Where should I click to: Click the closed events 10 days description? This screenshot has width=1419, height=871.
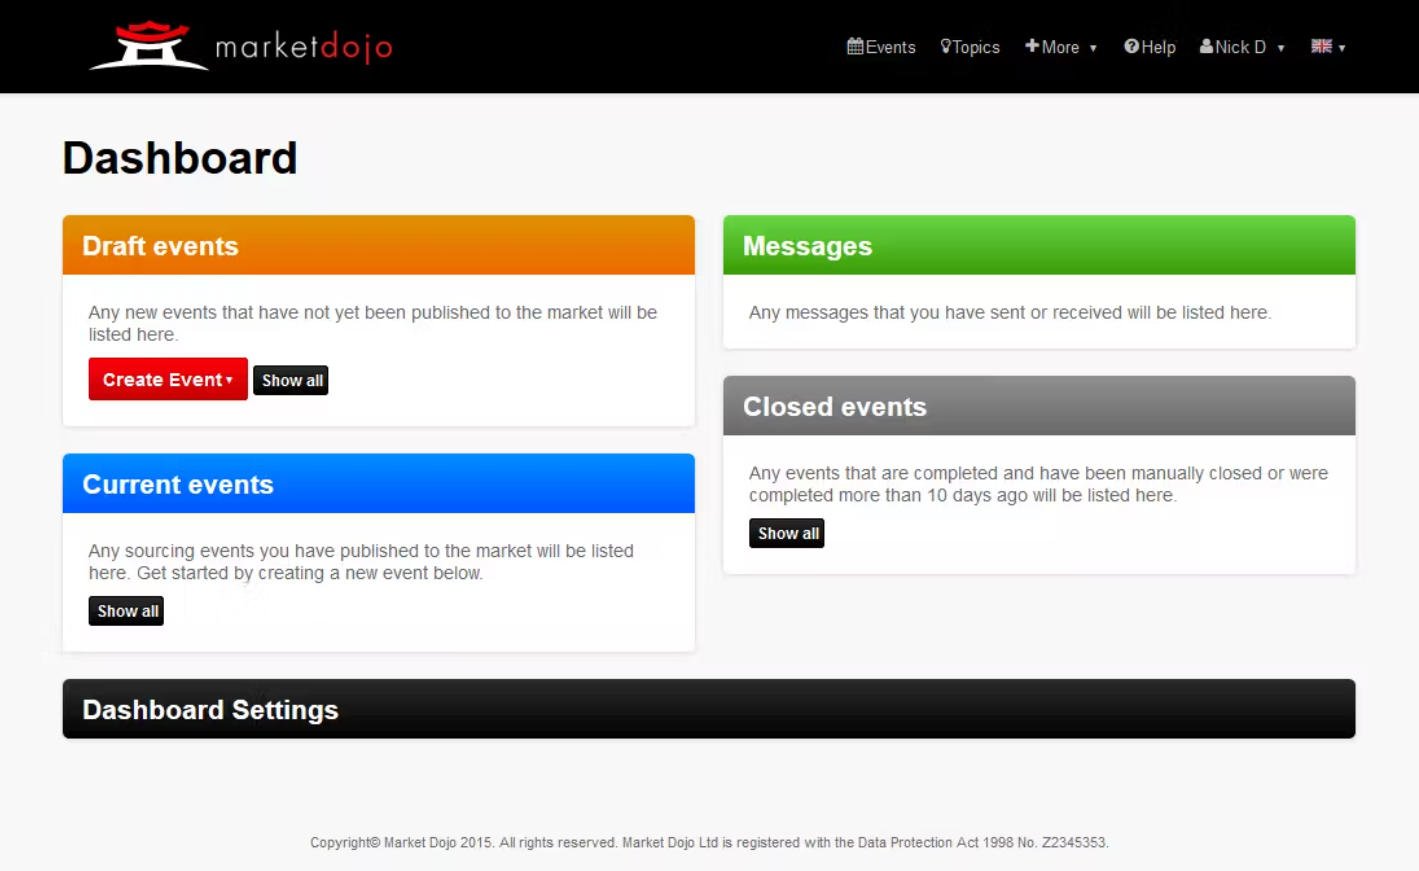(1038, 484)
